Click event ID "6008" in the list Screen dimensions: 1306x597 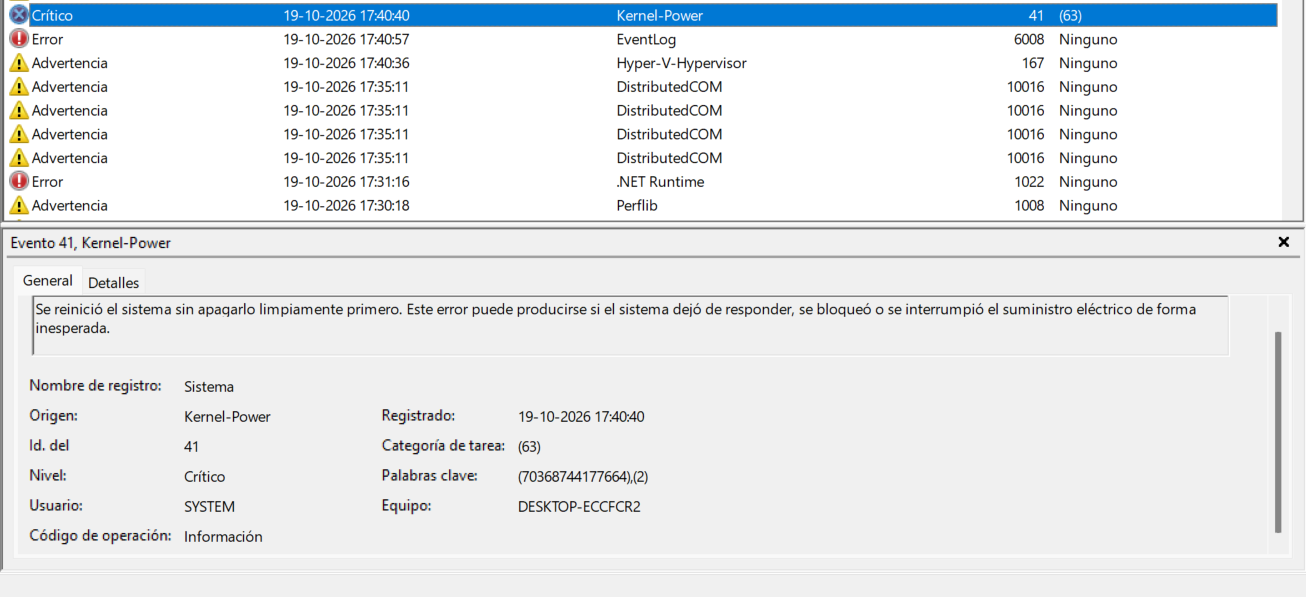(x=1029, y=39)
